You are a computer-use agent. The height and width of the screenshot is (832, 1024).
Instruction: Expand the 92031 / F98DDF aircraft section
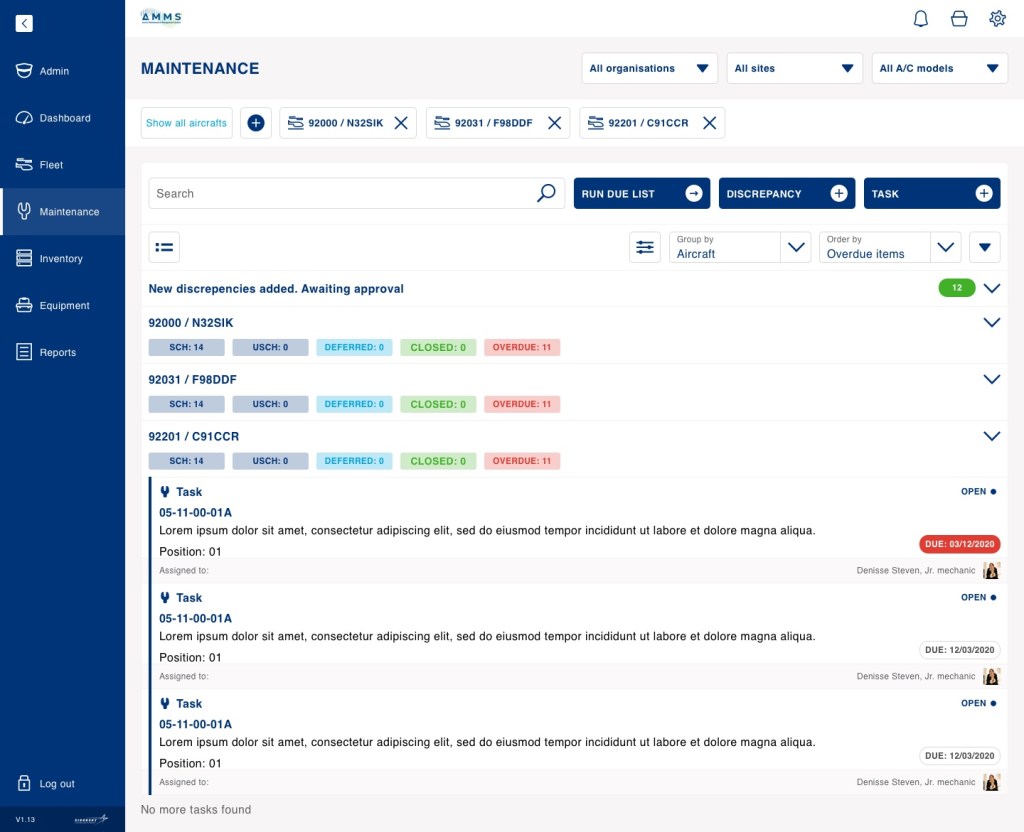coord(991,379)
